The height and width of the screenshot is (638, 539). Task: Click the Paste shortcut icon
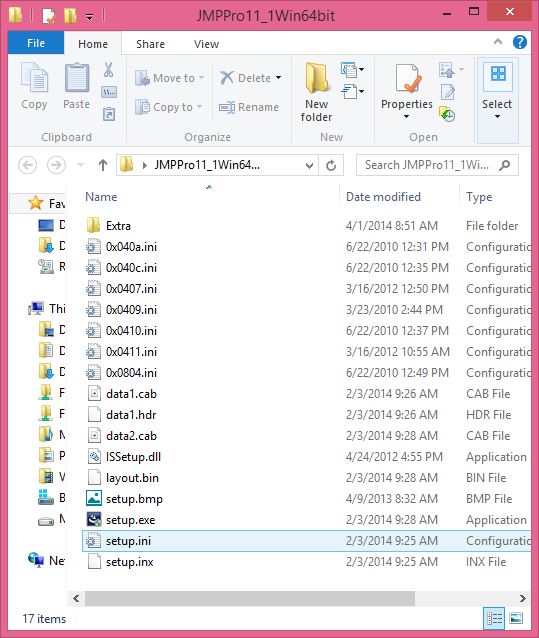pyautogui.click(x=109, y=114)
